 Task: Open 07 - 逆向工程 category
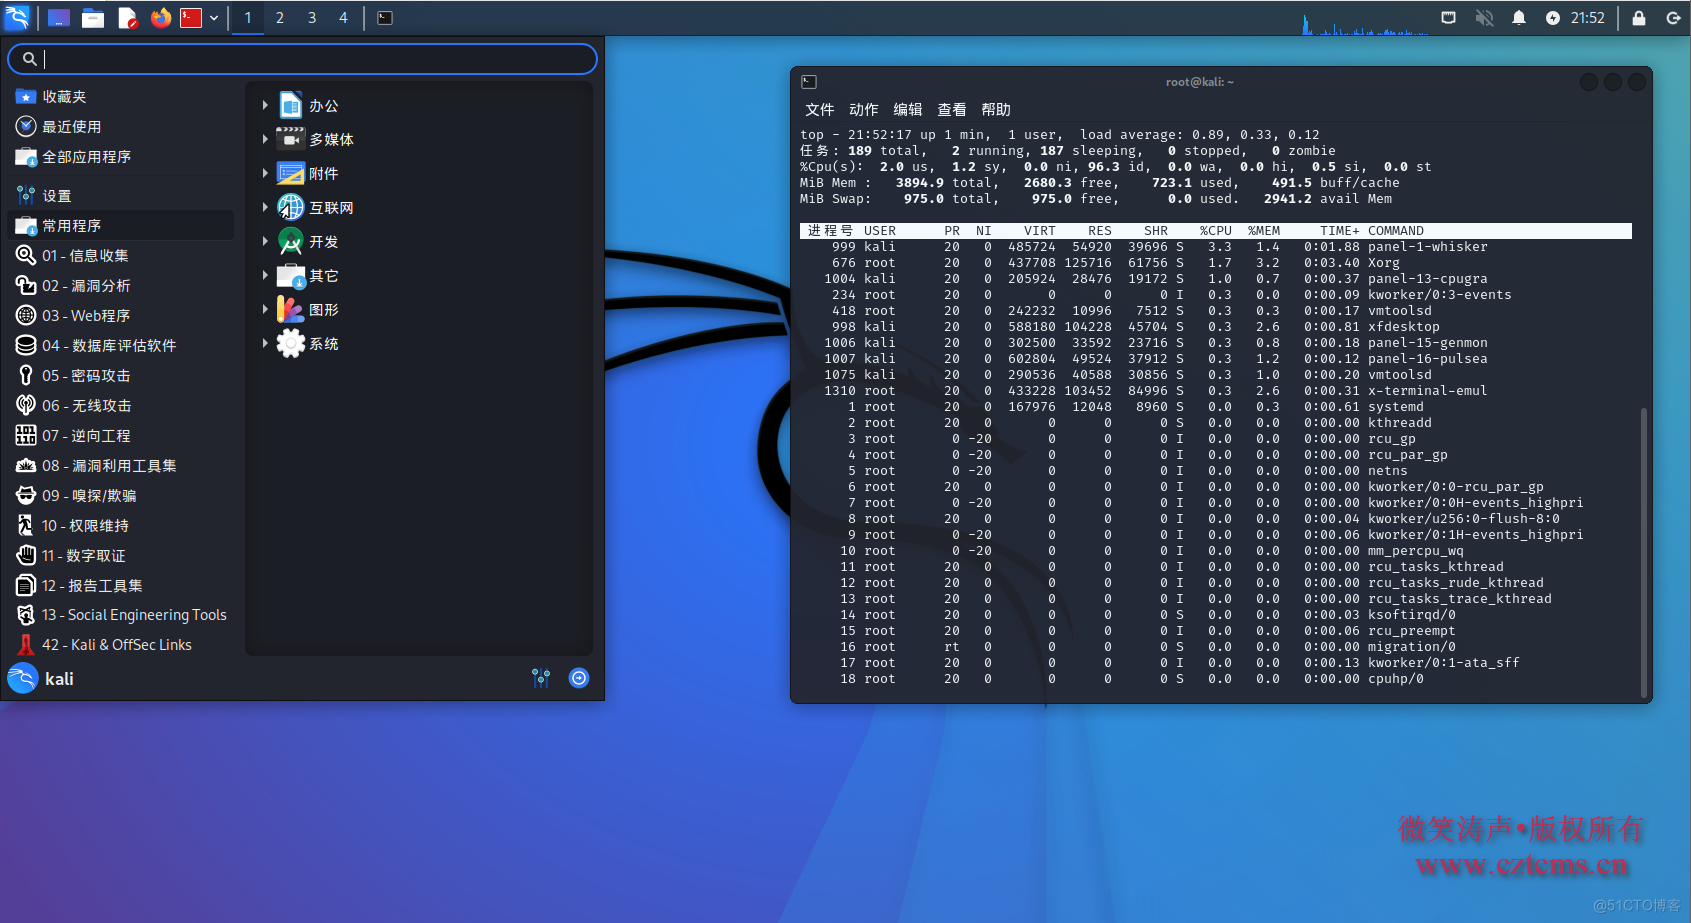pos(120,436)
